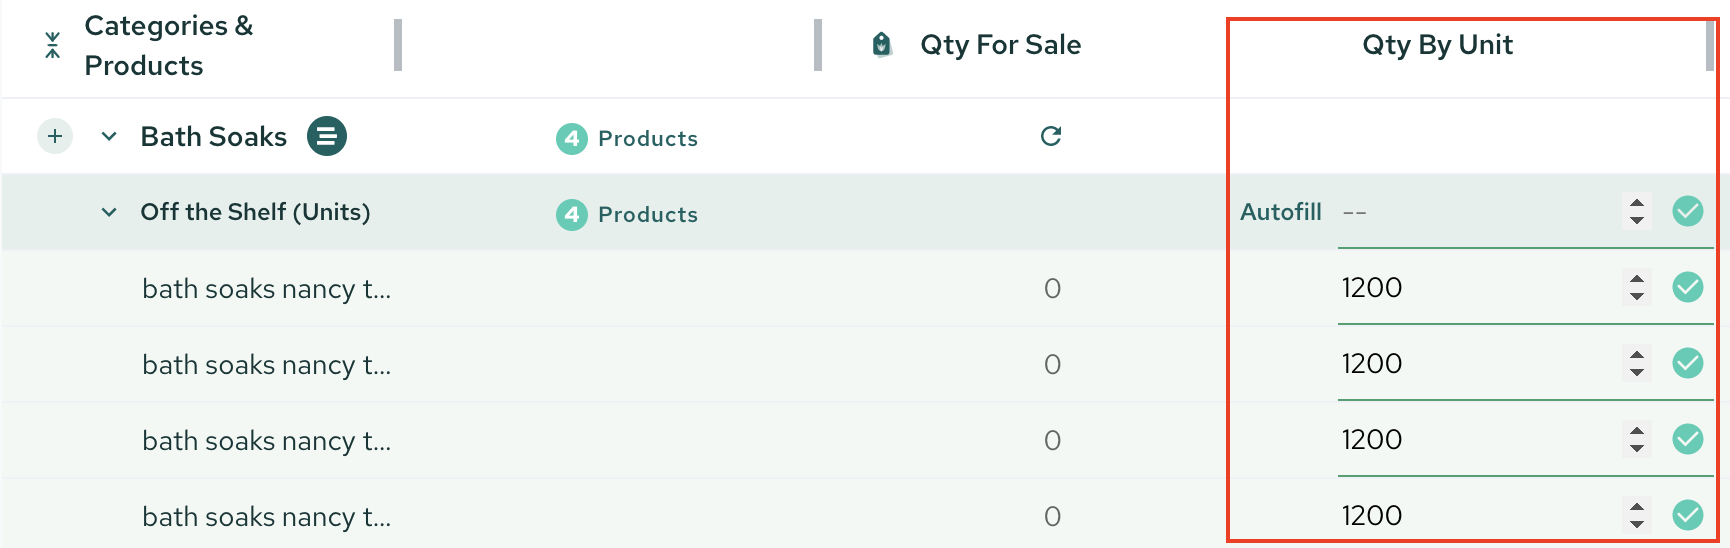Select the Qty For Sale column header

pos(1000,45)
